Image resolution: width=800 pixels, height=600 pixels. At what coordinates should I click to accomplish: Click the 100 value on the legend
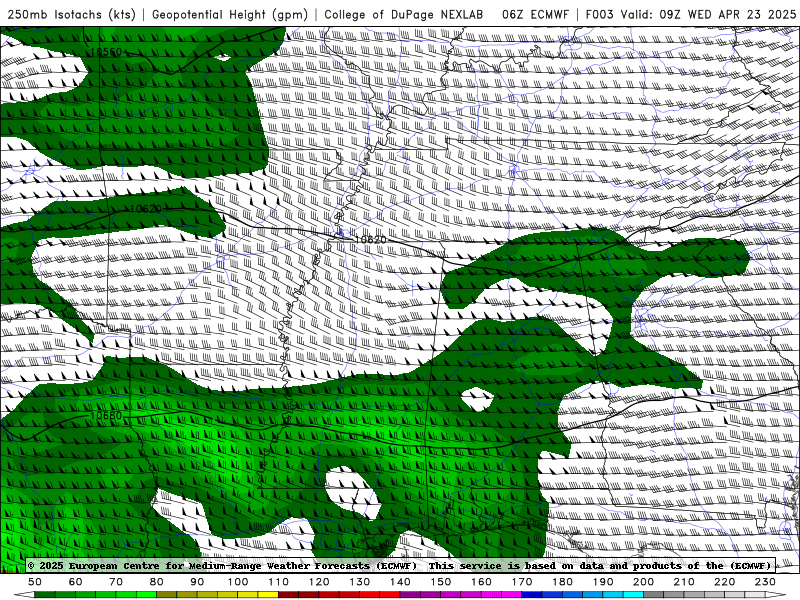(238, 582)
